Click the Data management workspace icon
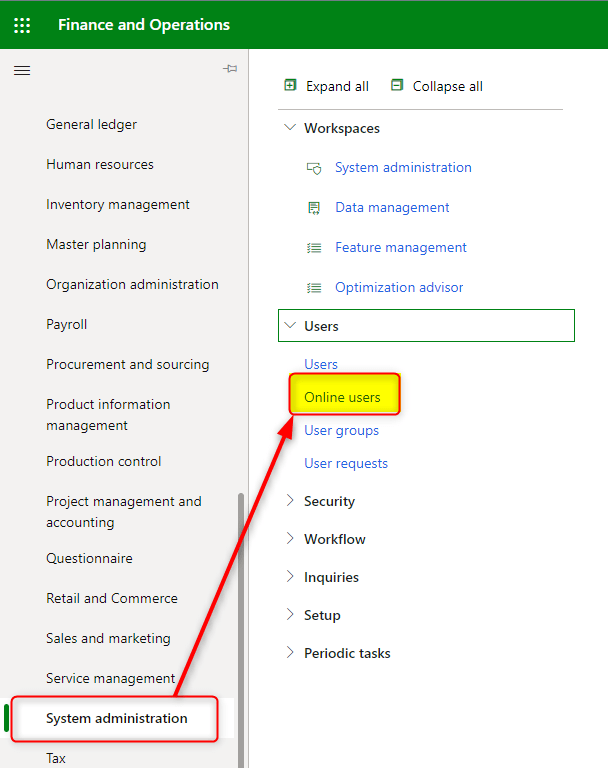 click(x=314, y=208)
